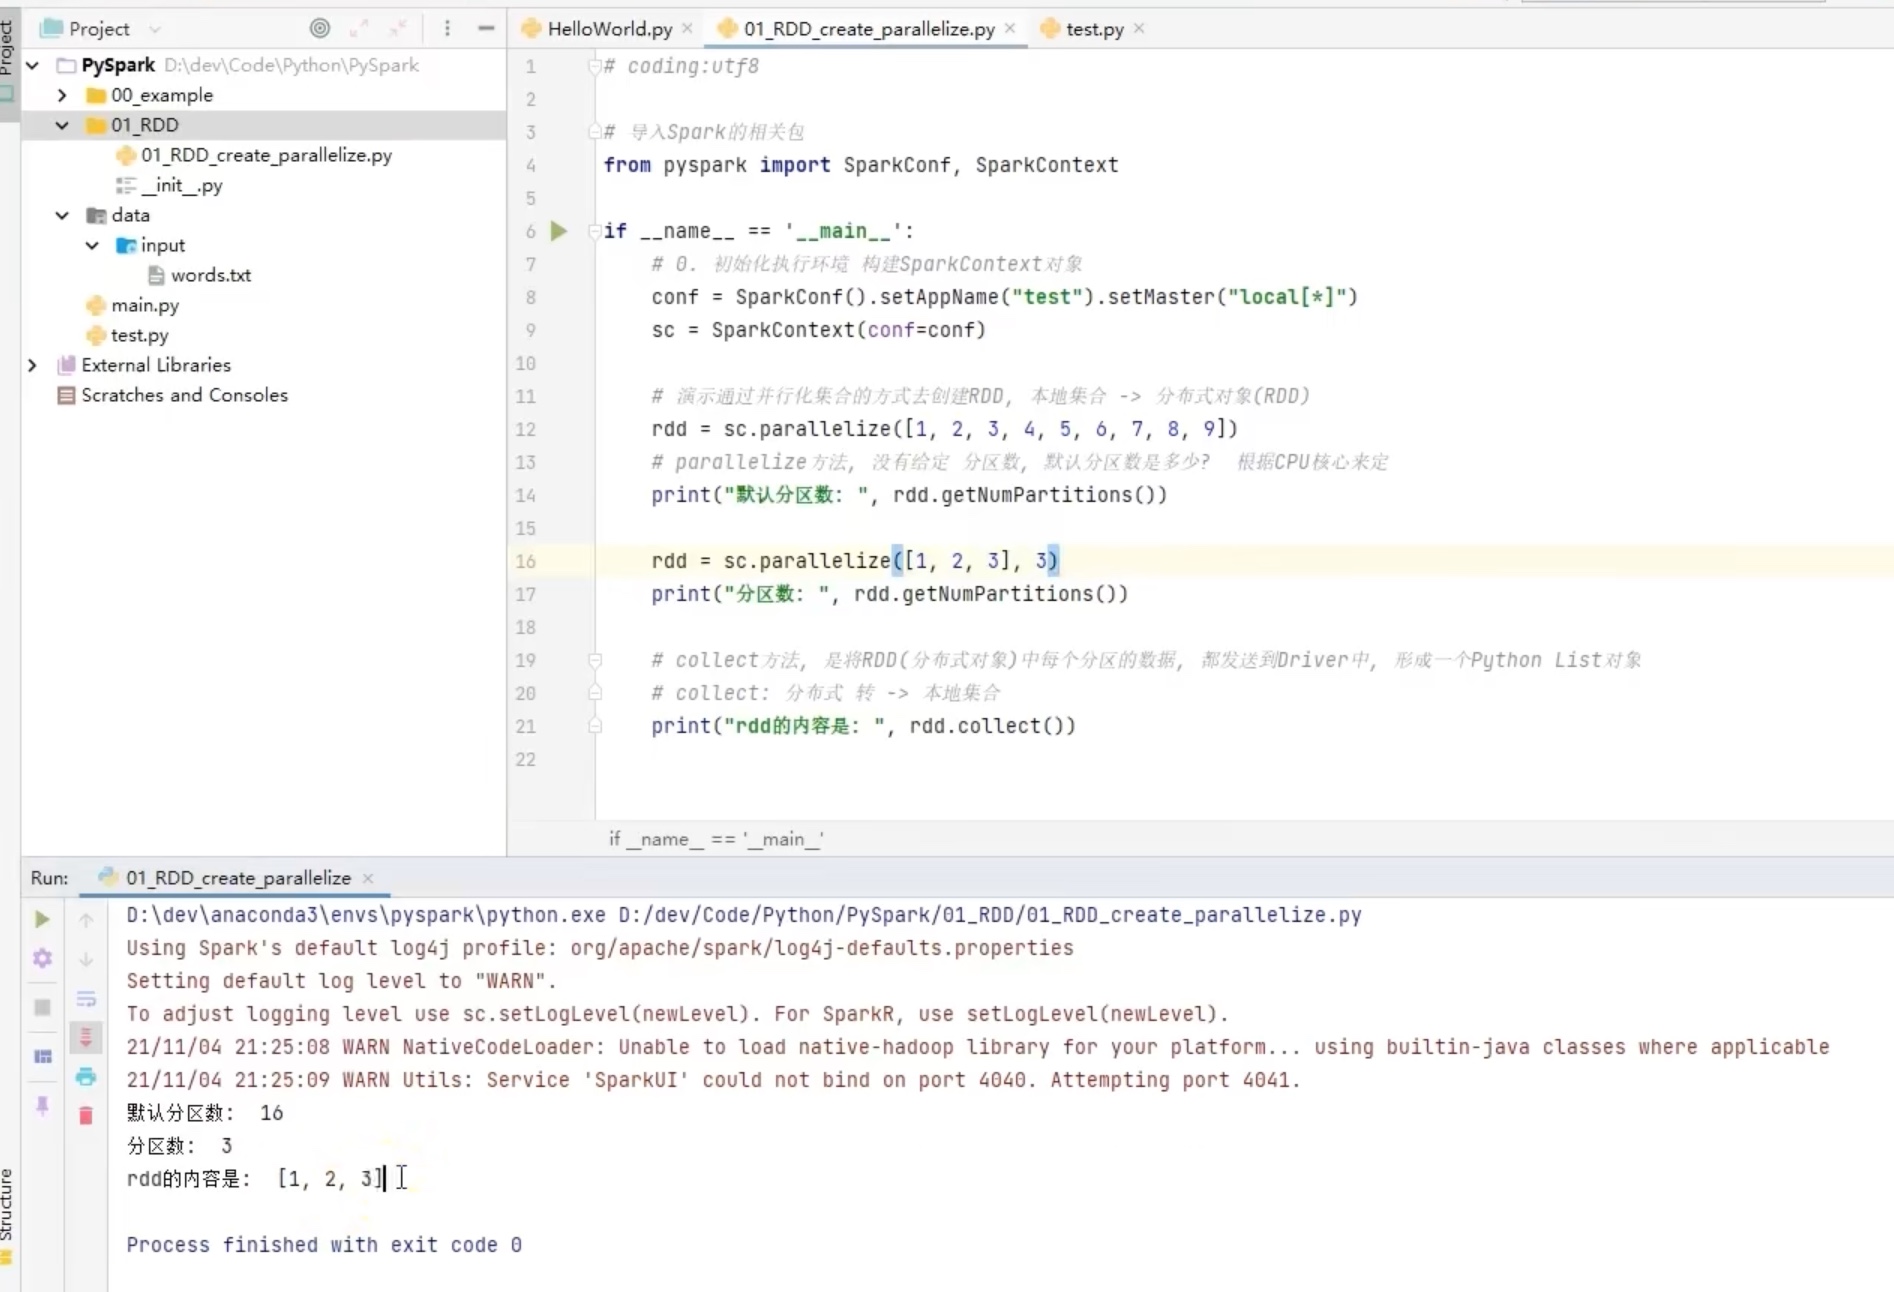1894x1292 pixels.
Task: Click the SparkUI port 4040 warning line
Action: (713, 1080)
